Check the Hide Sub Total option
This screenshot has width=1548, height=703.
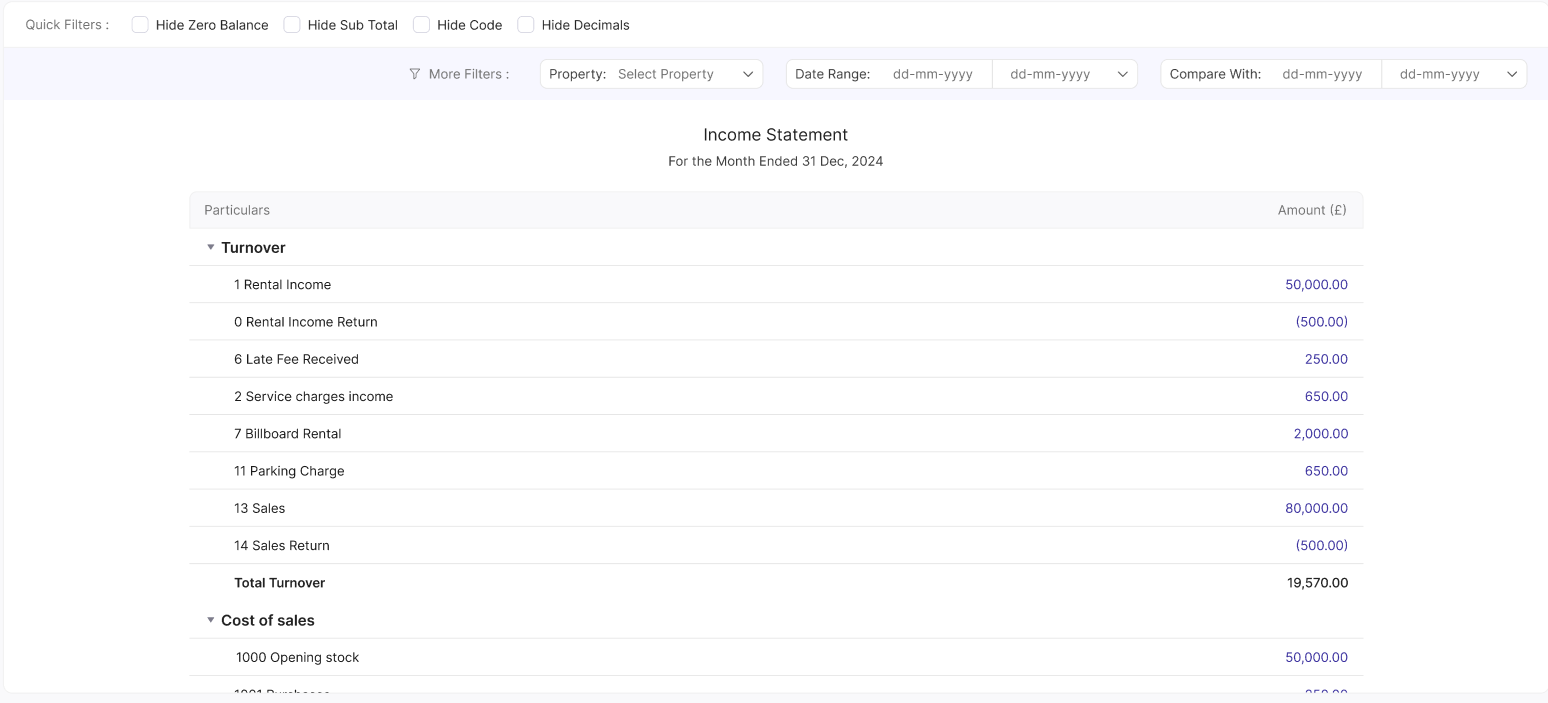(x=292, y=25)
